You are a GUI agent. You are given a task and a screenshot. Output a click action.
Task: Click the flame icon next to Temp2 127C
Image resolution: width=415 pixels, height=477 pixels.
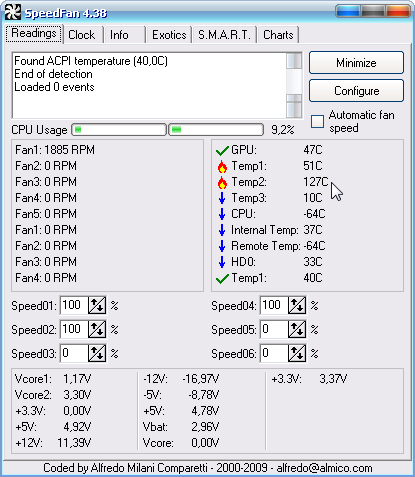(222, 182)
